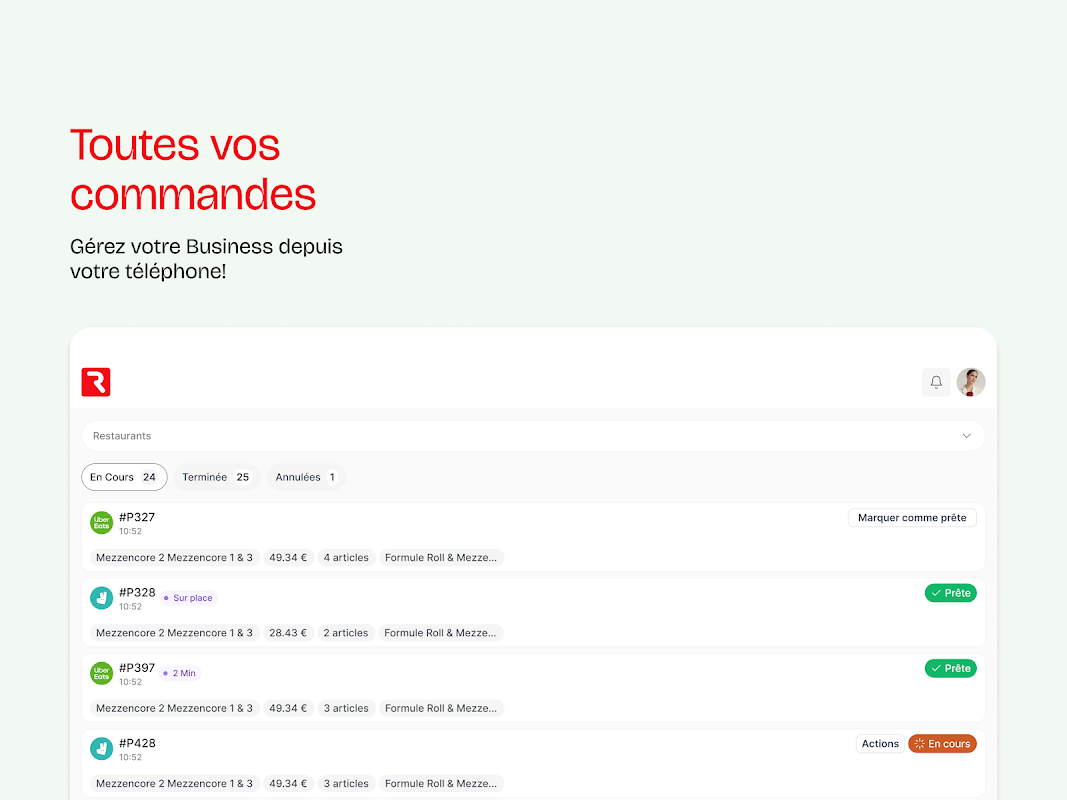The height and width of the screenshot is (800, 1067).
Task: Switch to the Terminée tab
Action: click(x=216, y=477)
